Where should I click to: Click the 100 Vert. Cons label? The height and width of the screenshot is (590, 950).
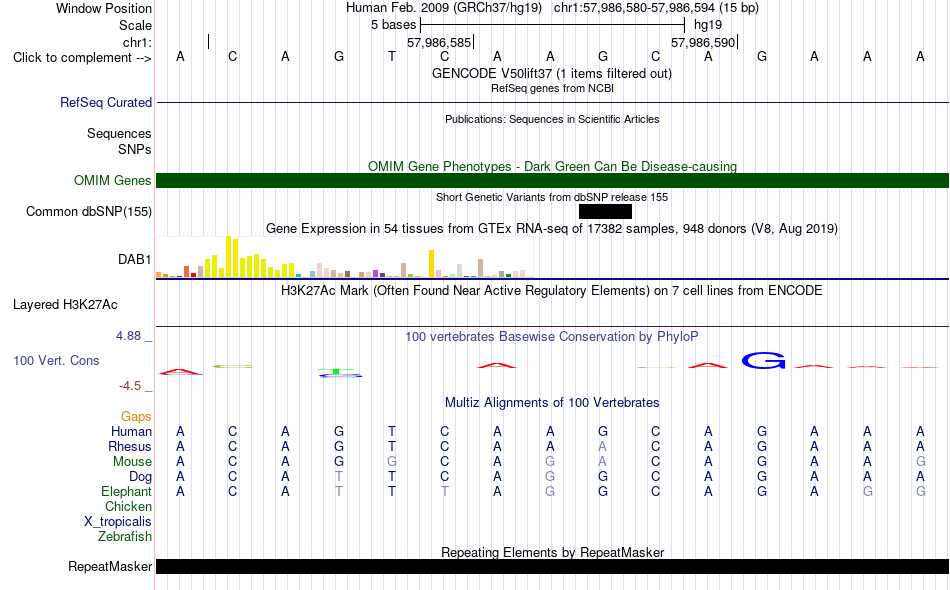click(x=56, y=360)
